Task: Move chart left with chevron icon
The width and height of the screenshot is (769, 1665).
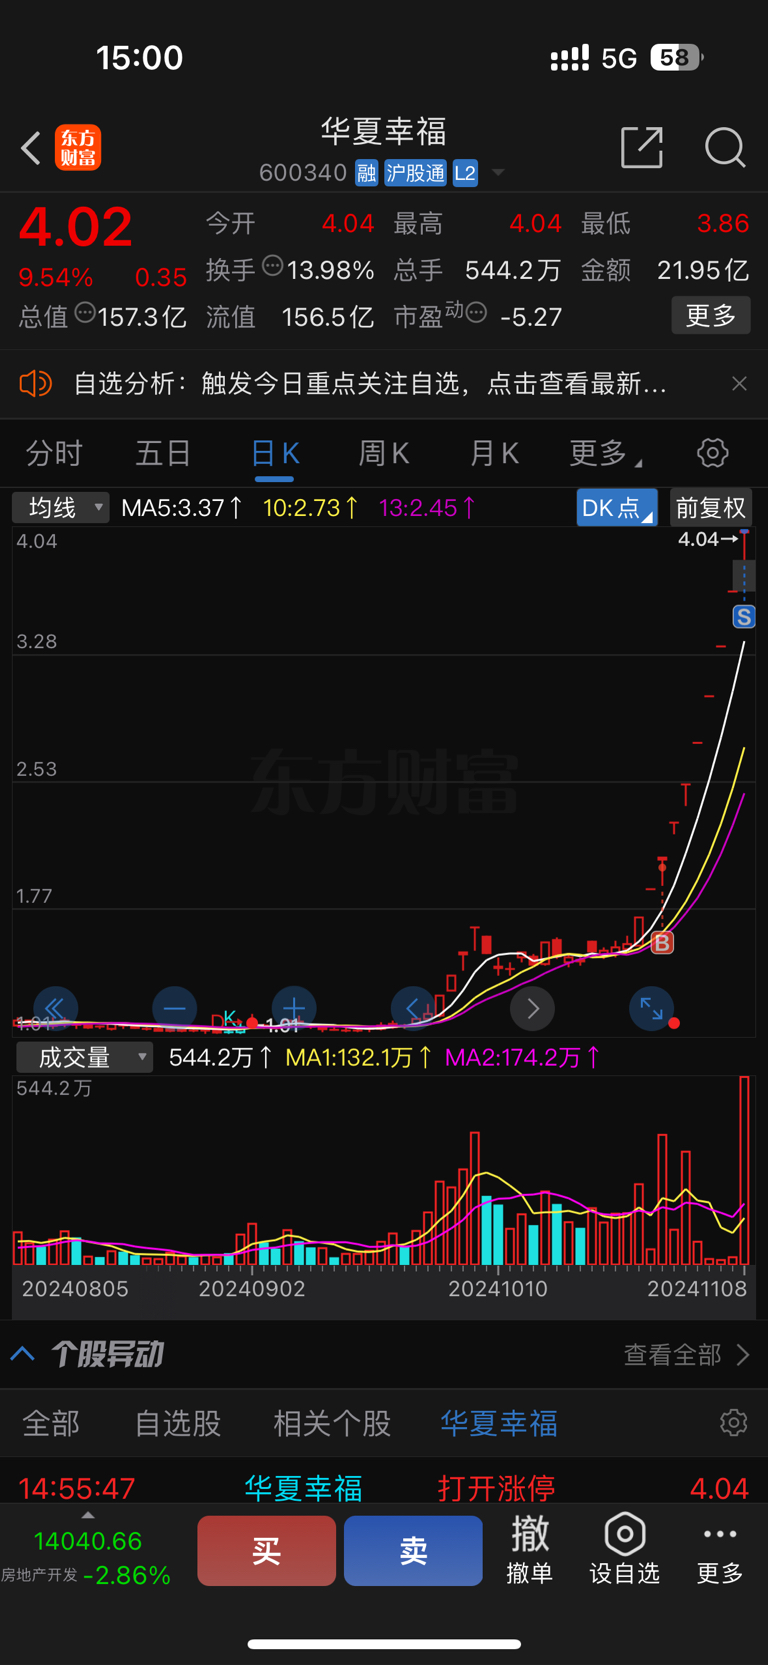Action: pyautogui.click(x=413, y=1008)
